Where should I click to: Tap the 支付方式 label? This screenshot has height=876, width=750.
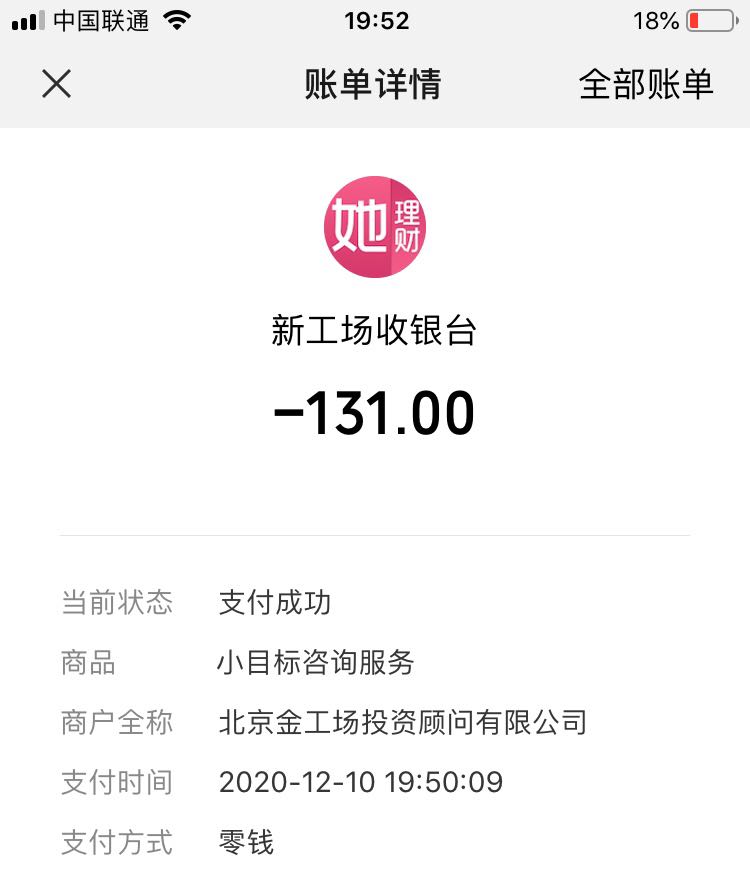point(117,842)
